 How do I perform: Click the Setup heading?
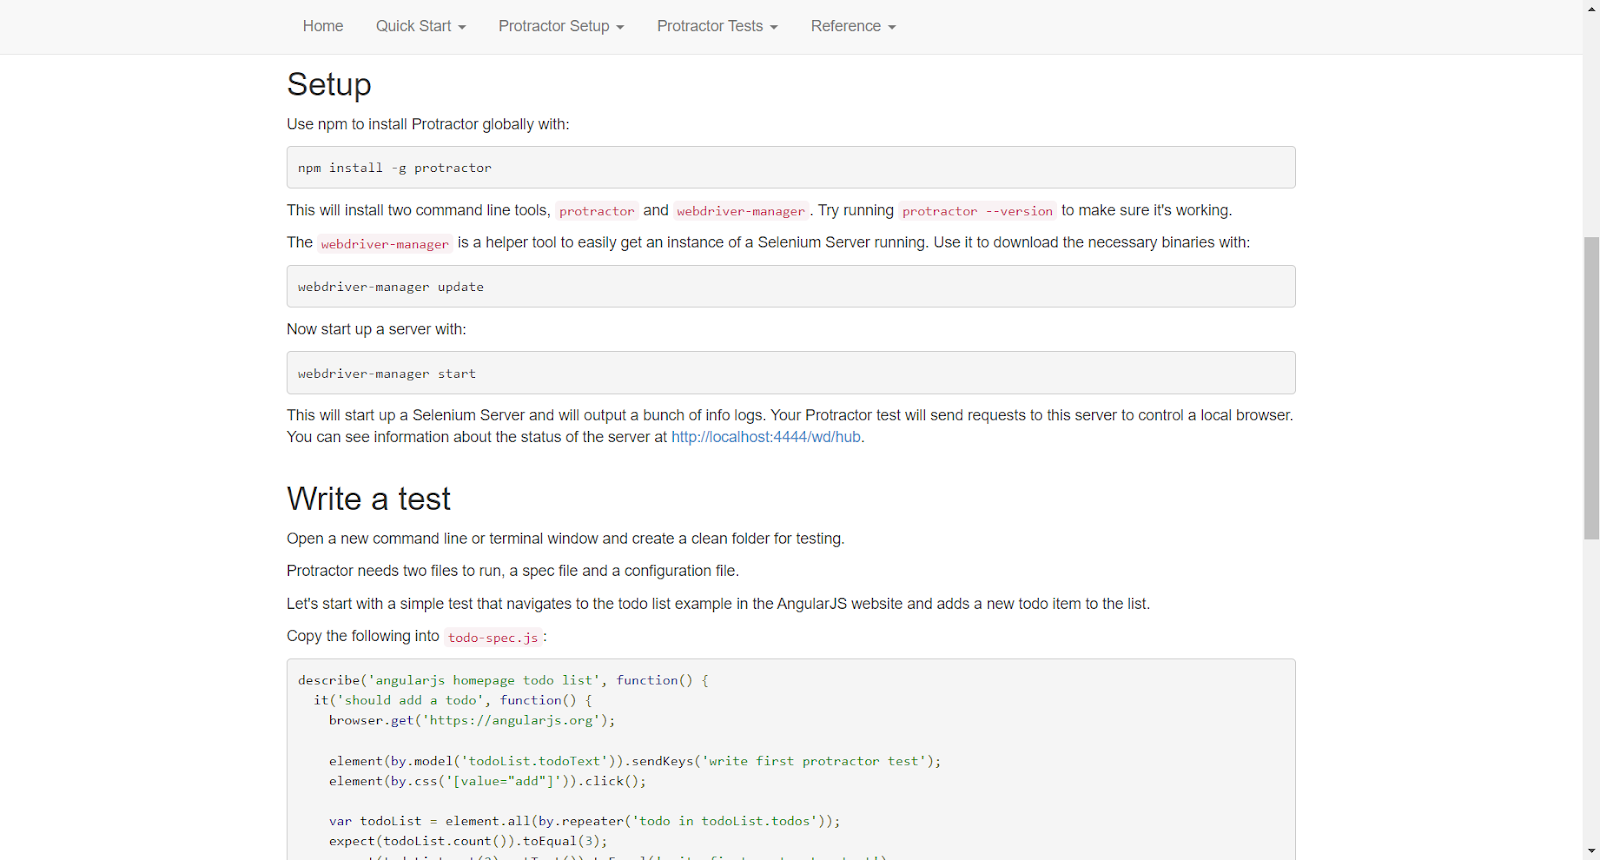click(x=329, y=84)
